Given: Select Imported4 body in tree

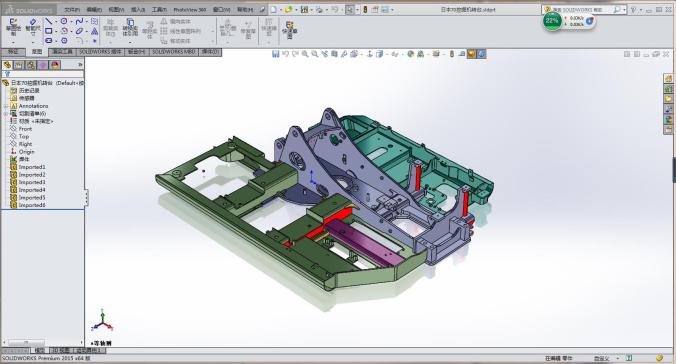Looking at the screenshot, I should coord(31,190).
